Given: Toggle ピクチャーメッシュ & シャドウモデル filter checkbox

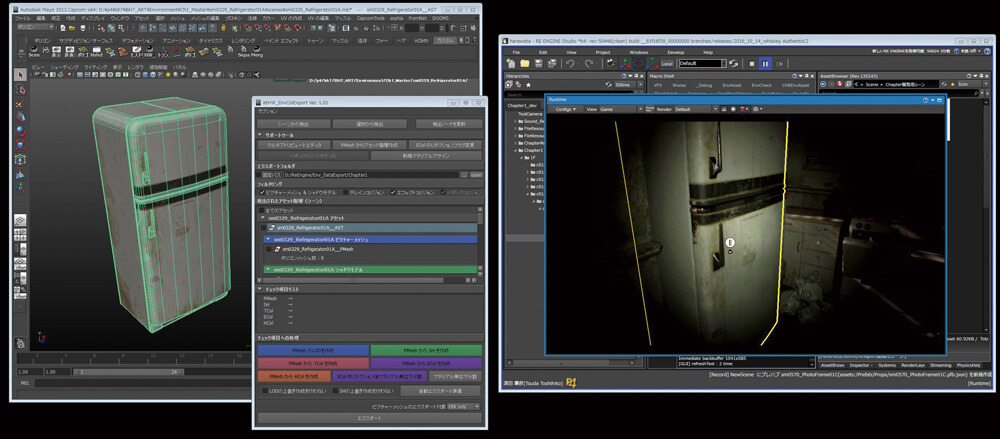Looking at the screenshot, I should click(261, 192).
